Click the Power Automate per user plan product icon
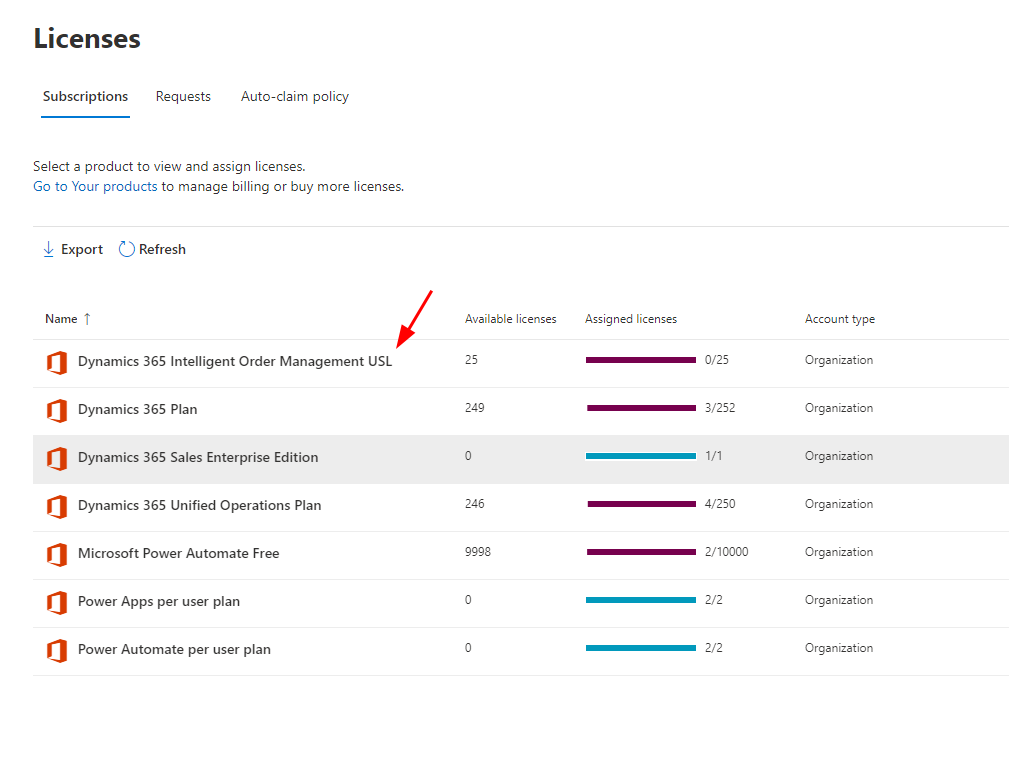This screenshot has width=1009, height=757. pos(57,650)
